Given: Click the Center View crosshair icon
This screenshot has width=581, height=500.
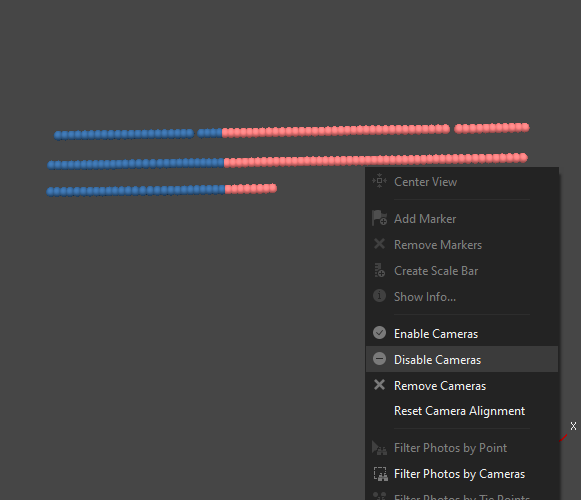Looking at the screenshot, I should tap(379, 181).
